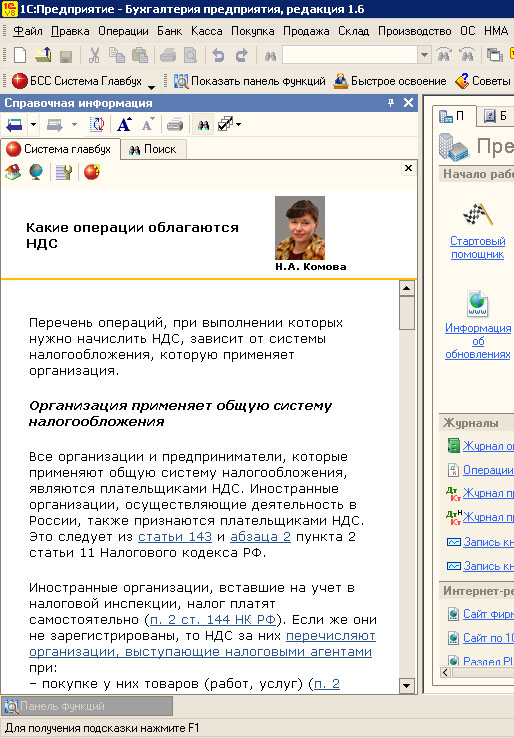Click the Redo arrow icon

click(241, 56)
